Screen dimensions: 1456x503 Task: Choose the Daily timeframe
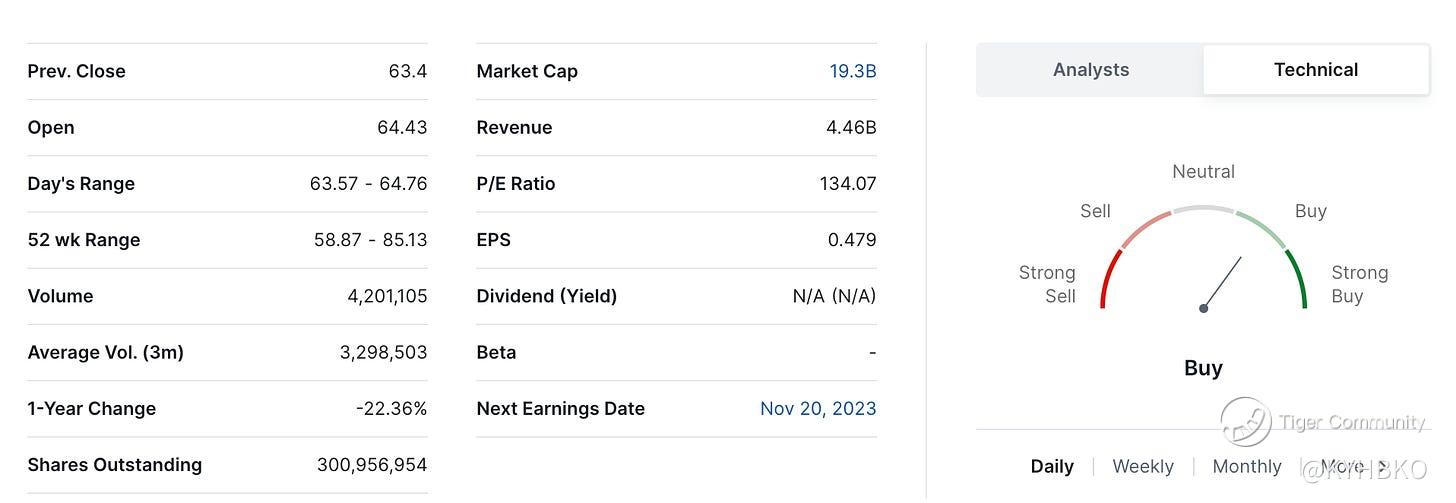(x=1052, y=467)
